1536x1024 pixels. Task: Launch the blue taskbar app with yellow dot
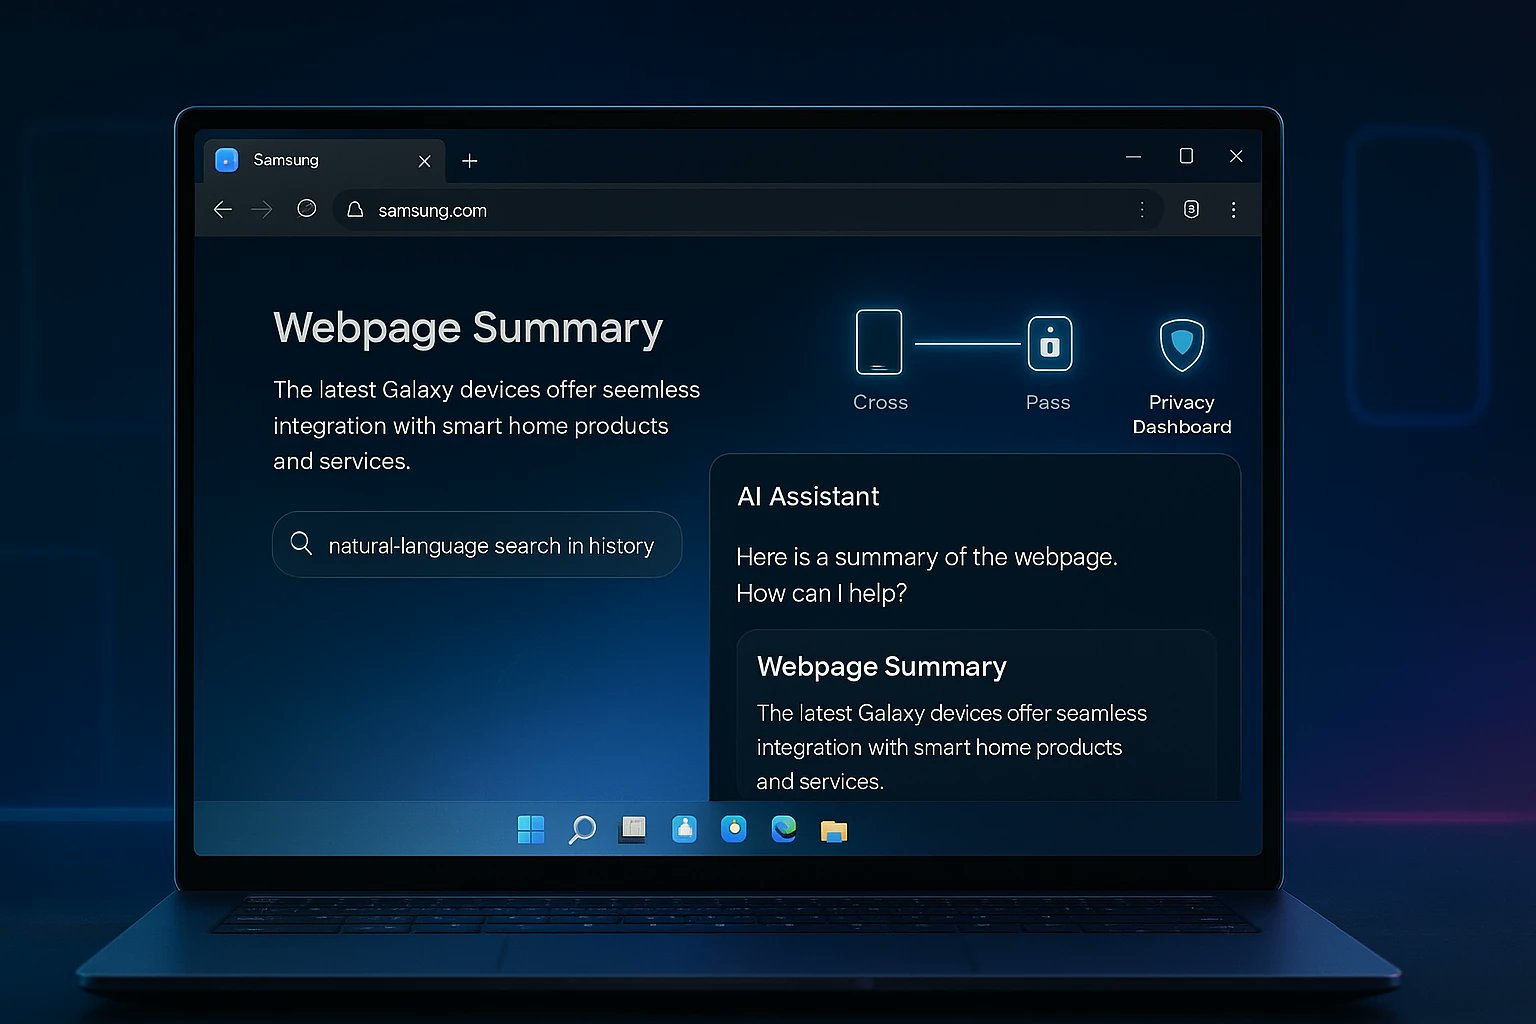[x=734, y=829]
